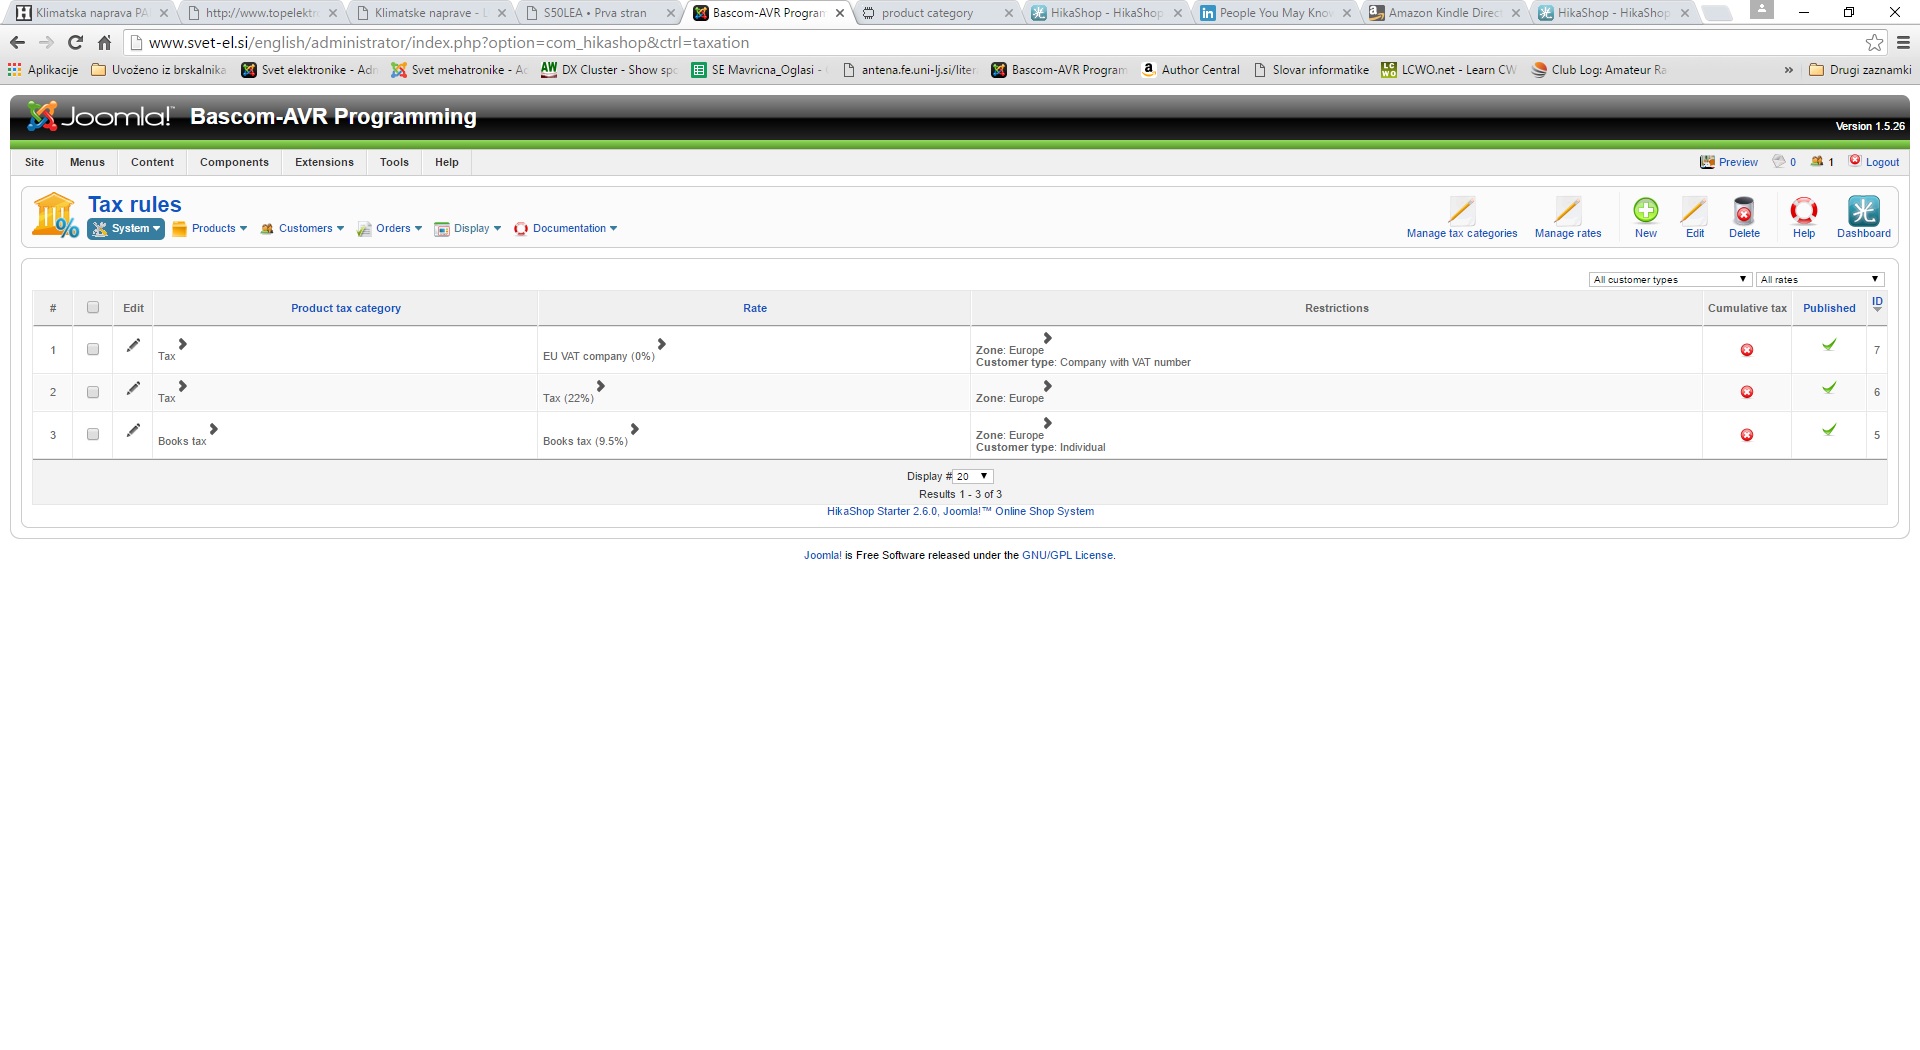Click the Tax rules header icon
This screenshot has height=1050, width=1920.
click(55, 215)
